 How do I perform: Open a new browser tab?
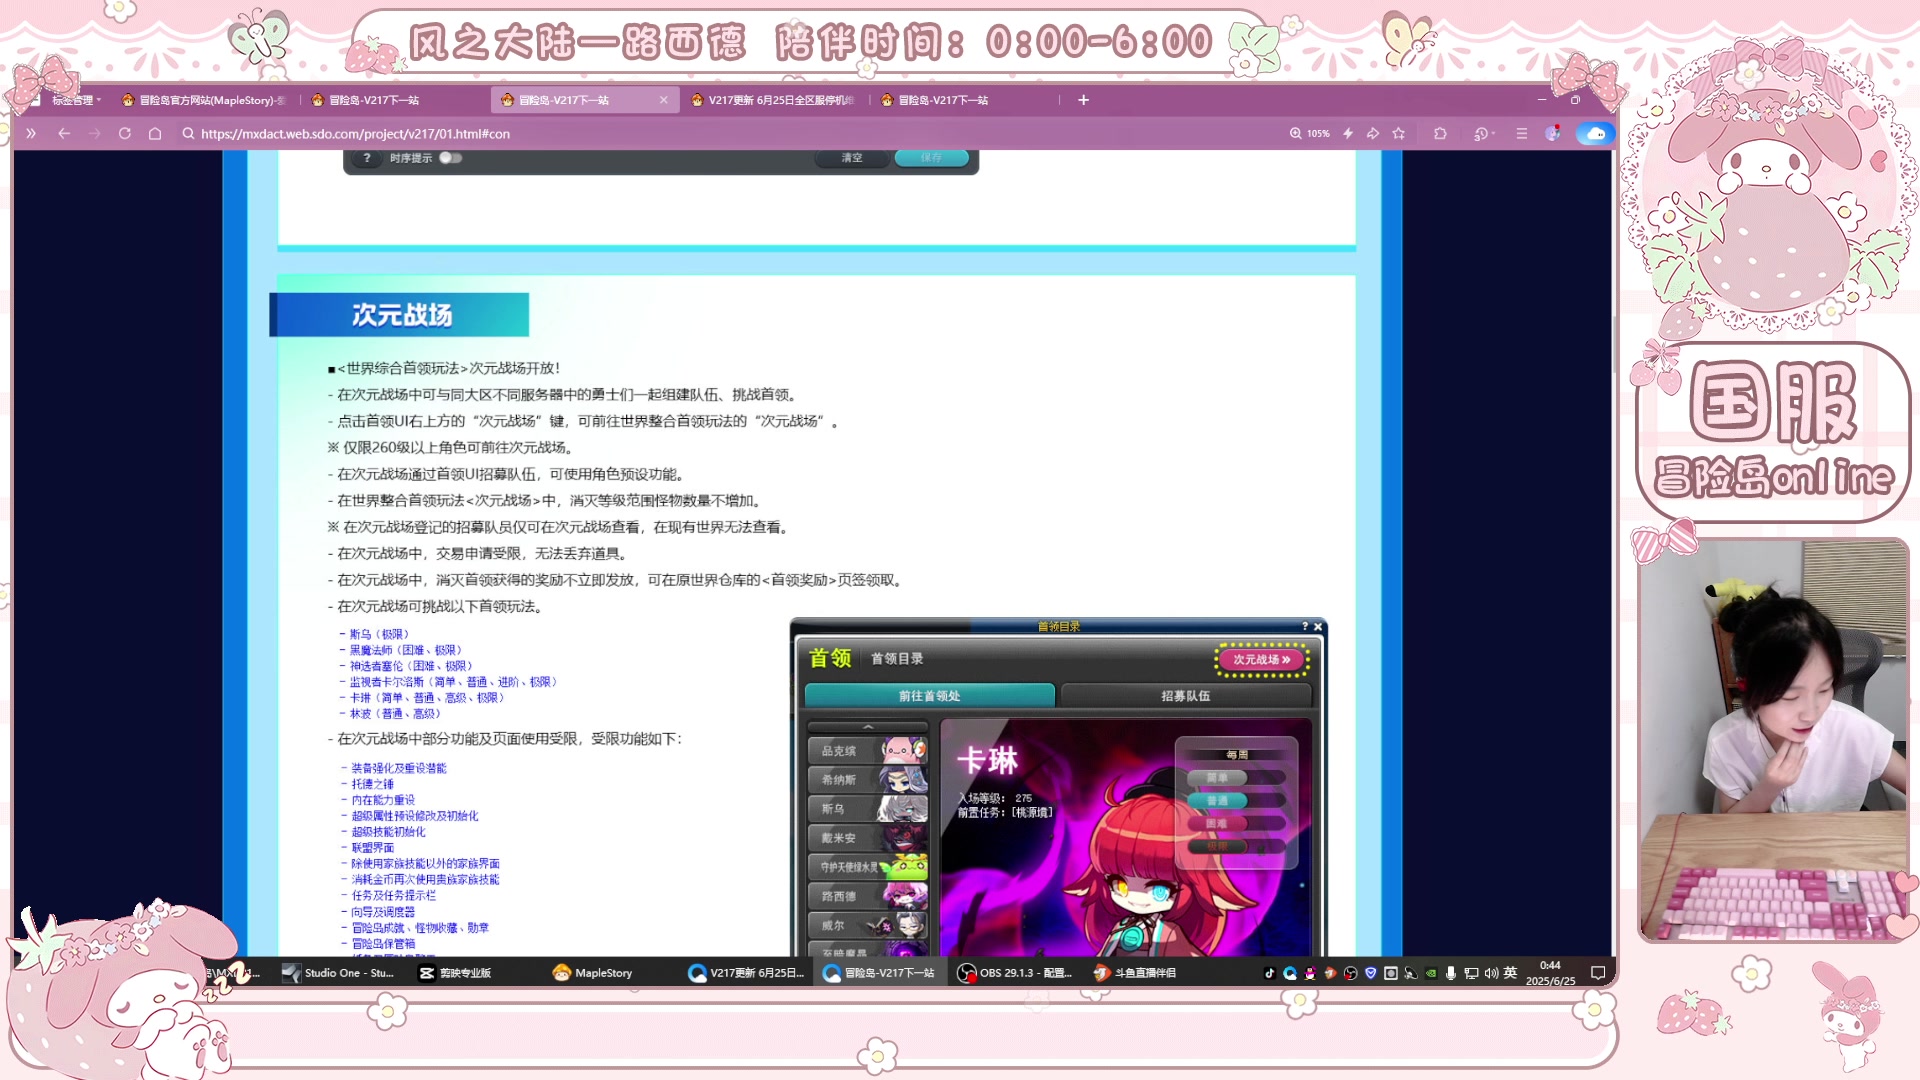1083,100
